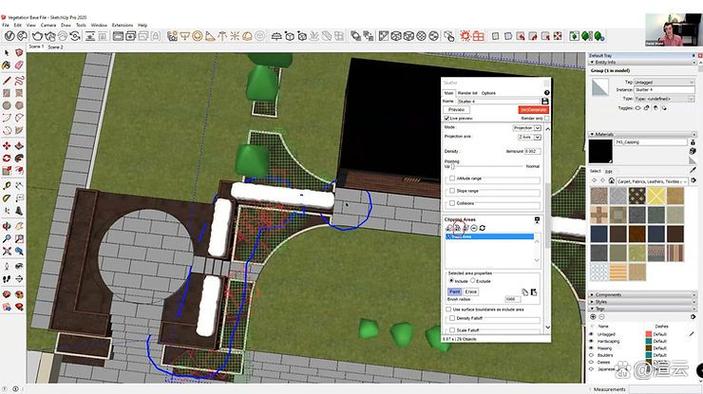Toggle visibility of the Hardscaping tag

pos(591,341)
